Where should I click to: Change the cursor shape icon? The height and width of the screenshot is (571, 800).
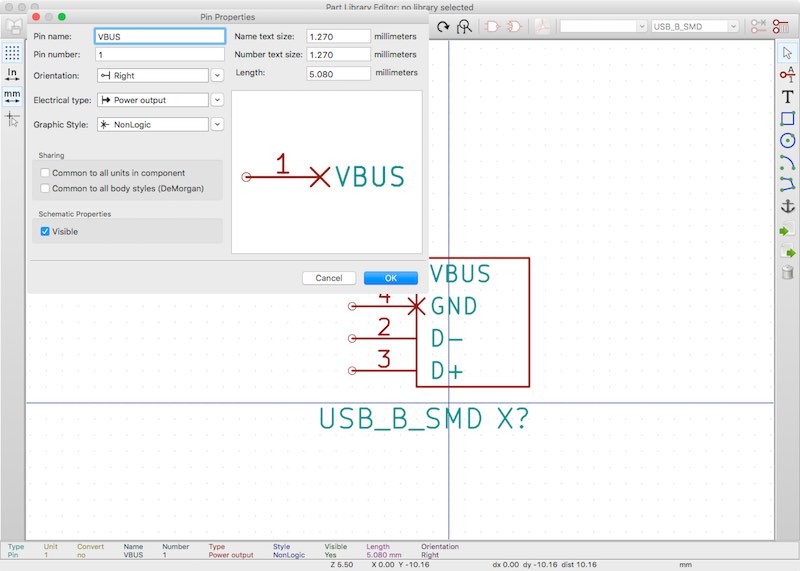[12, 119]
